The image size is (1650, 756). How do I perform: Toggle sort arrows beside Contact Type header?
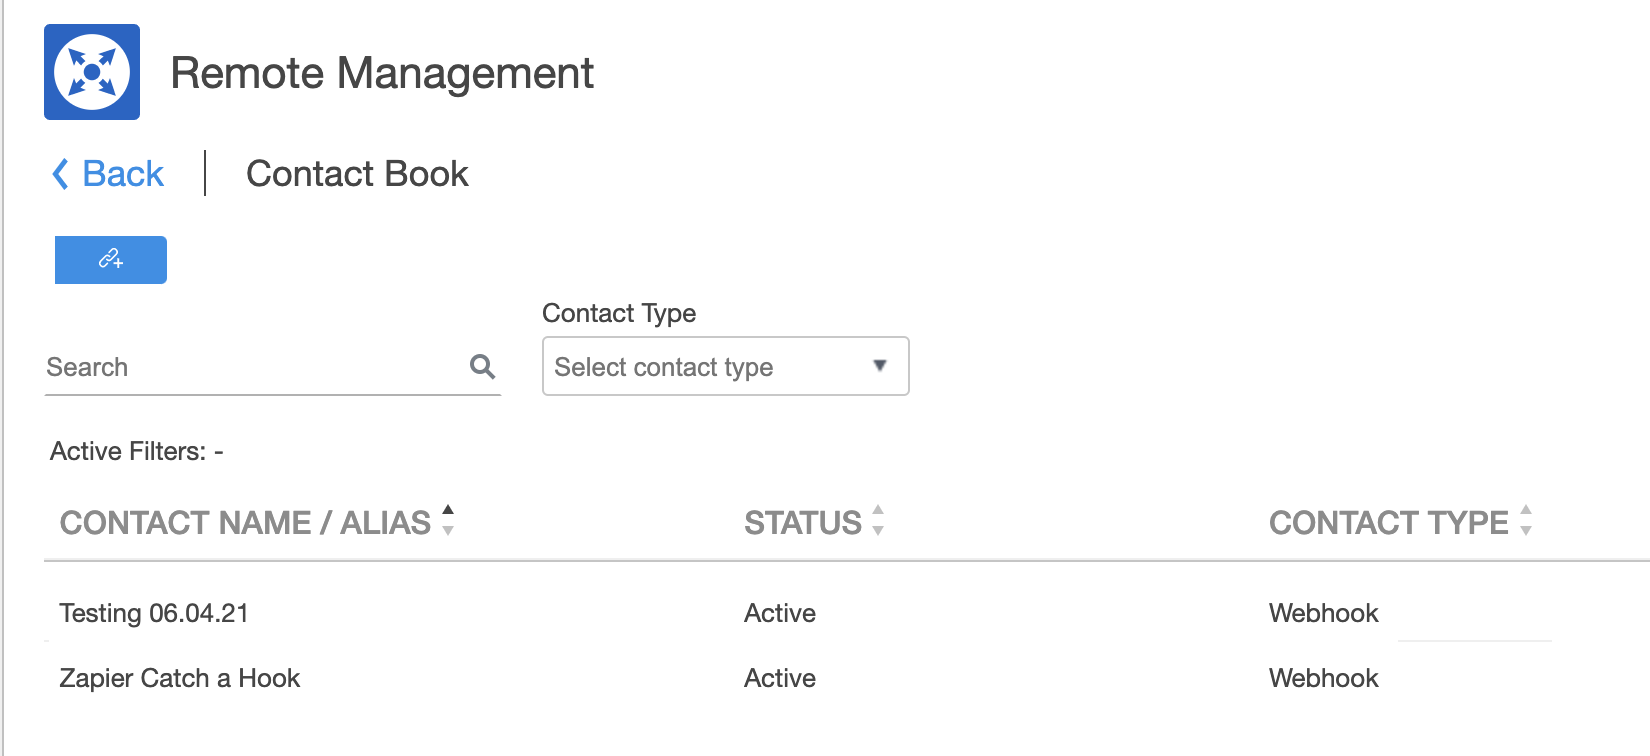click(x=1526, y=520)
